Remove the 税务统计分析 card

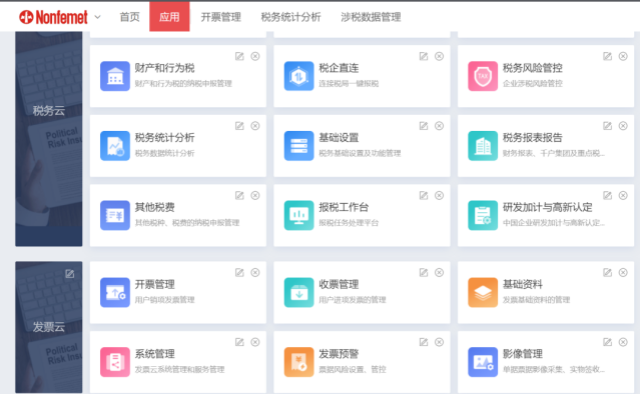pyautogui.click(x=255, y=126)
